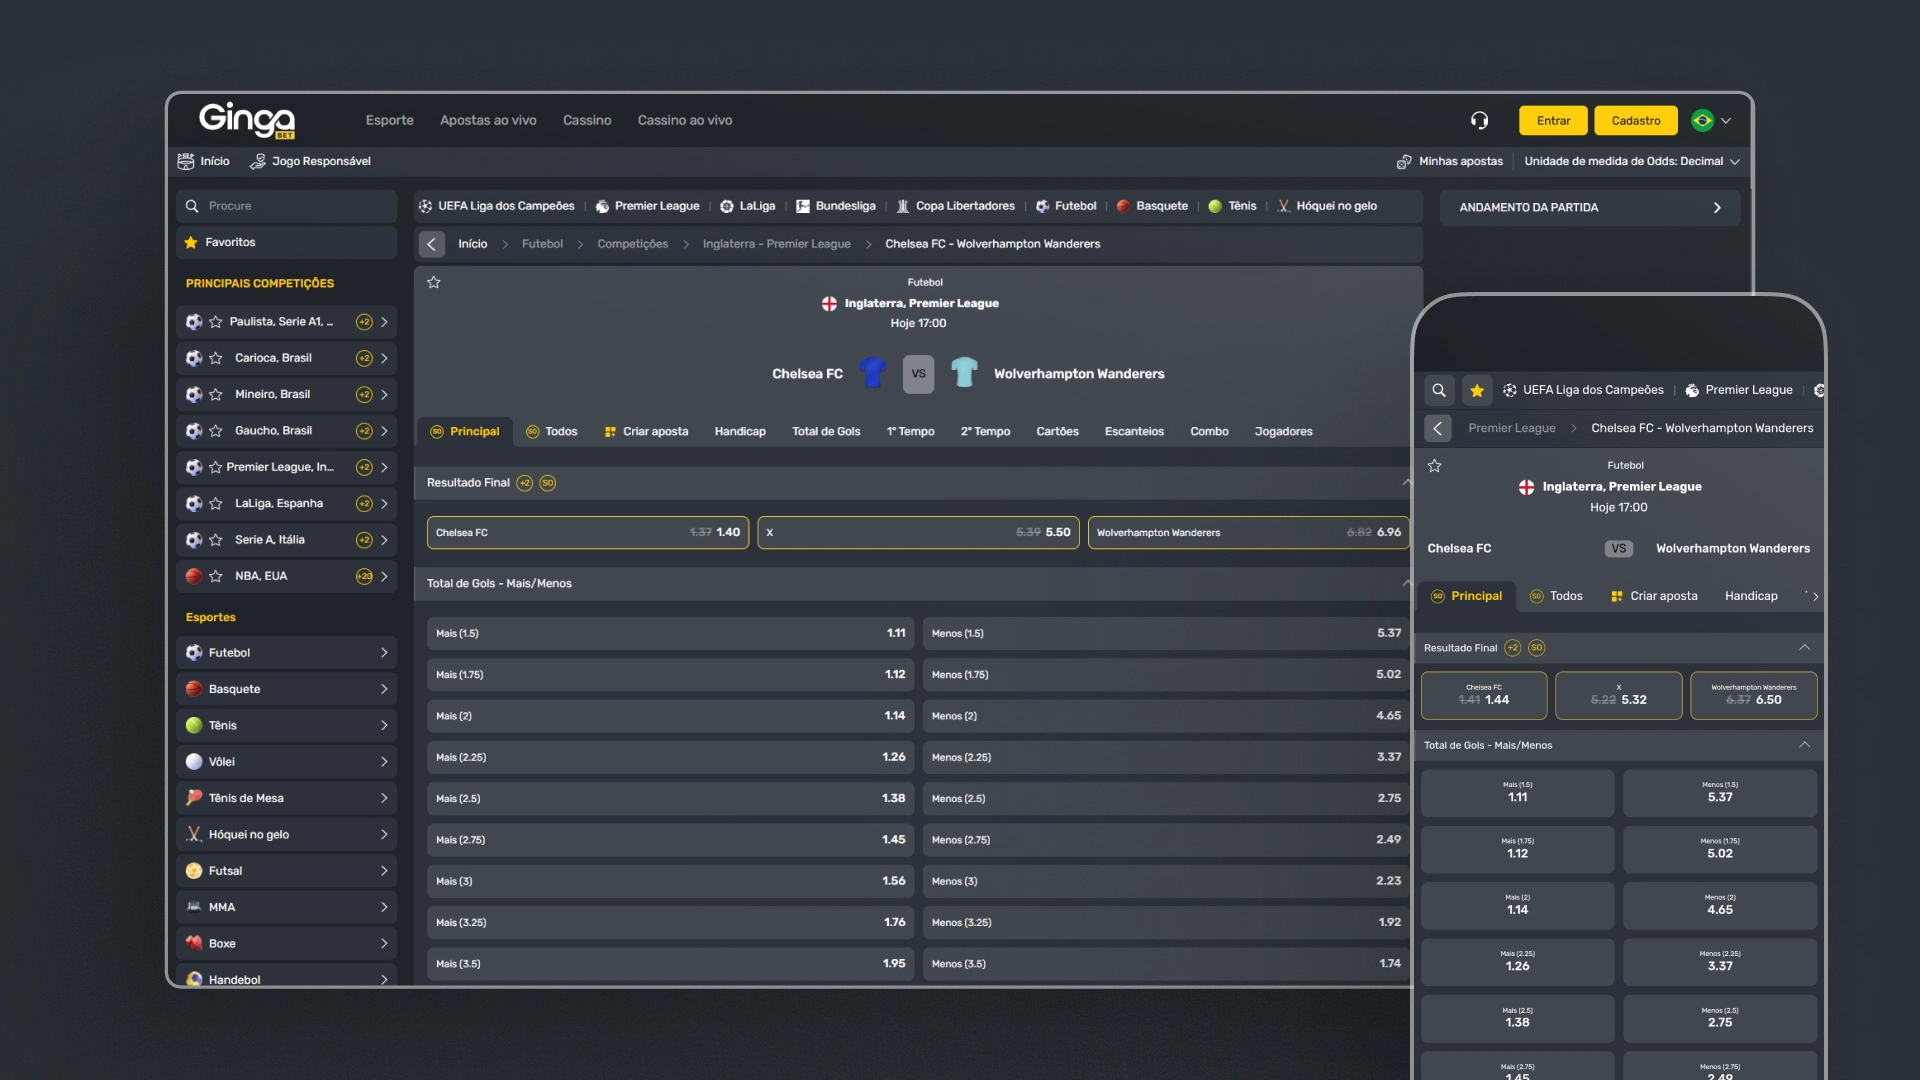Click the Minhas apostas icon
The width and height of the screenshot is (1920, 1080).
[x=1404, y=162]
